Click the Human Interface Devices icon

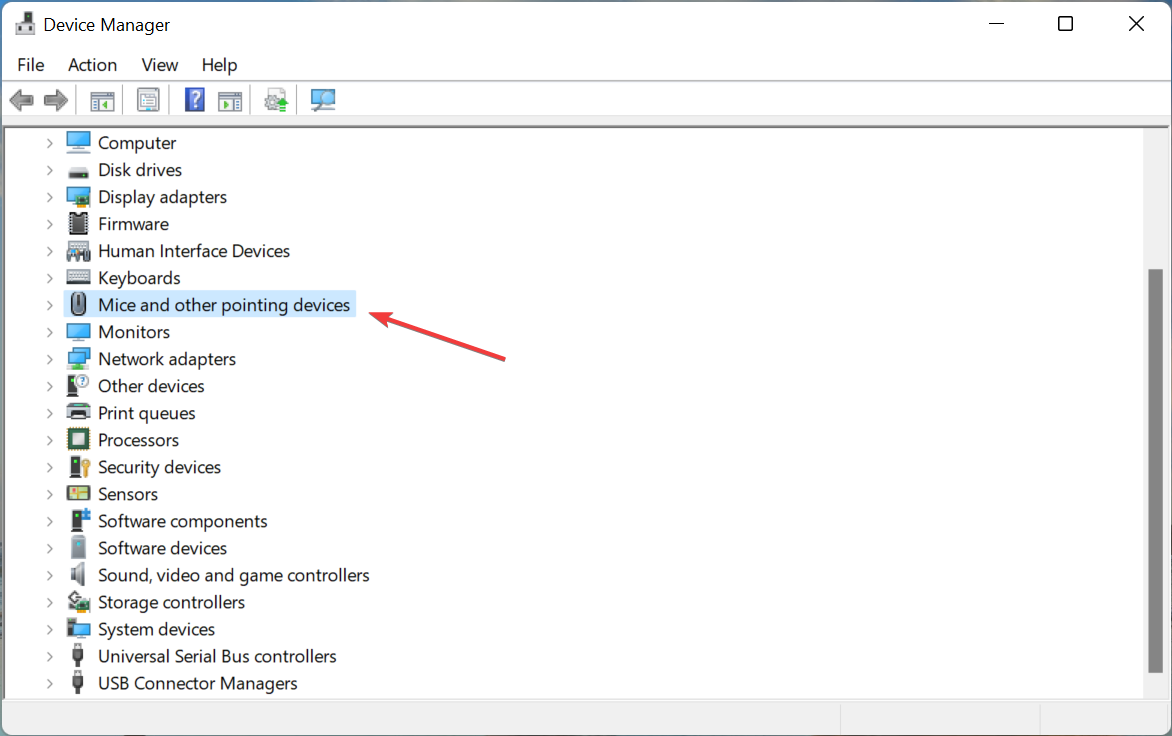pyautogui.click(x=78, y=251)
